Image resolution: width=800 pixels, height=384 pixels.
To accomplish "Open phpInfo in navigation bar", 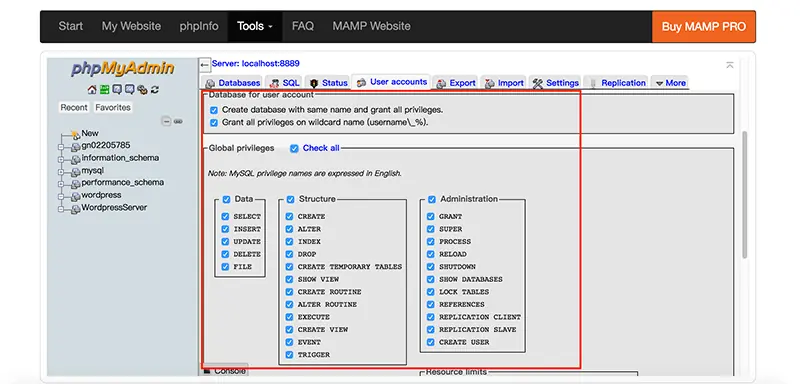I will click(199, 26).
